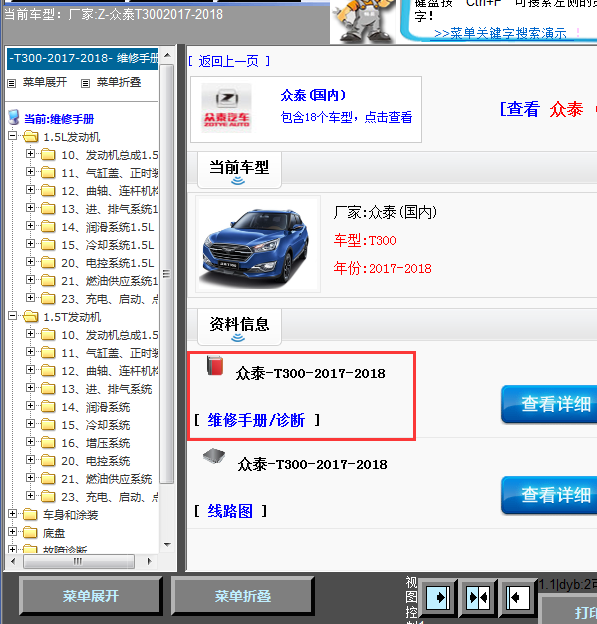This screenshot has height=624, width=597.
Task: Select 13、进、排气系统1 under 1.5L发动机
Action: 109,209
